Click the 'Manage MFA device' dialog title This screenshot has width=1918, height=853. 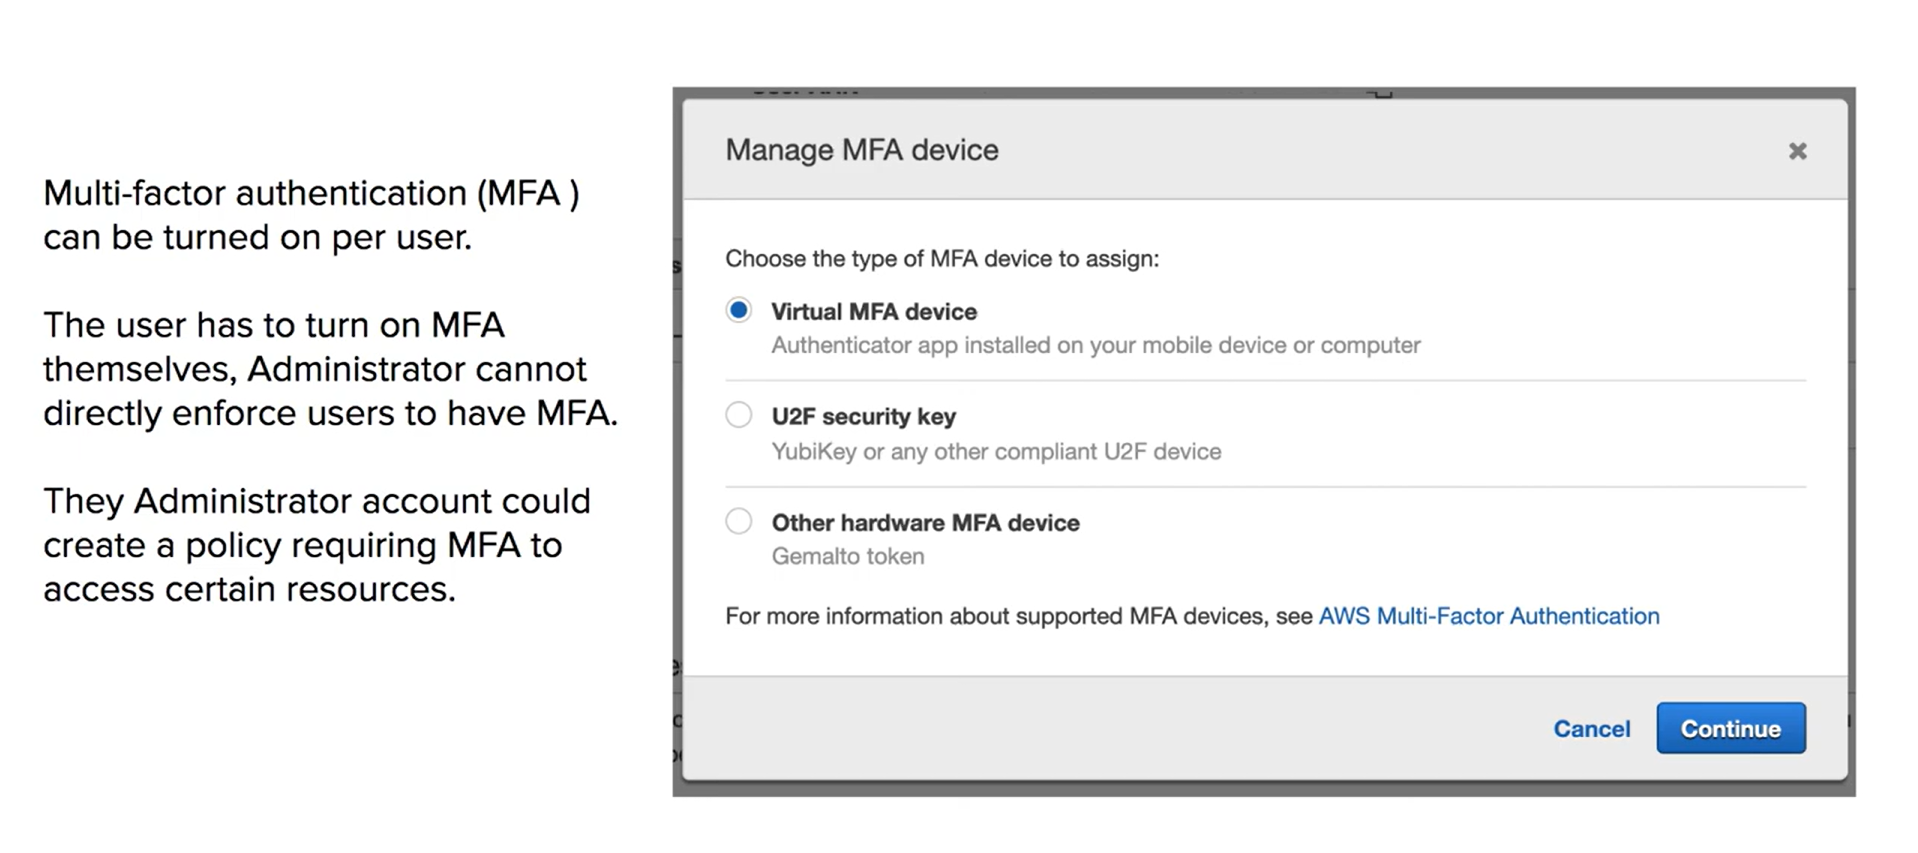862,150
